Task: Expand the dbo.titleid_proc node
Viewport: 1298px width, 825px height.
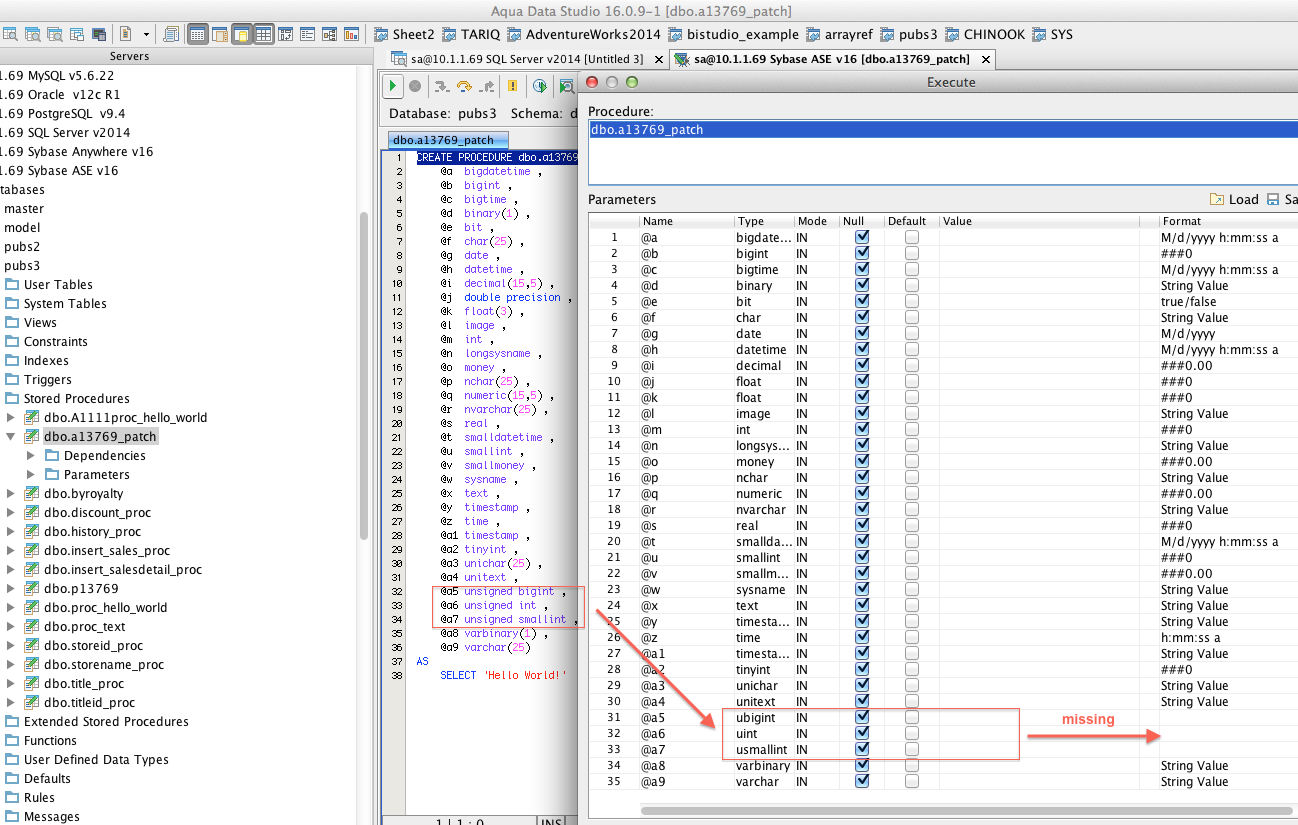Action: pos(11,703)
